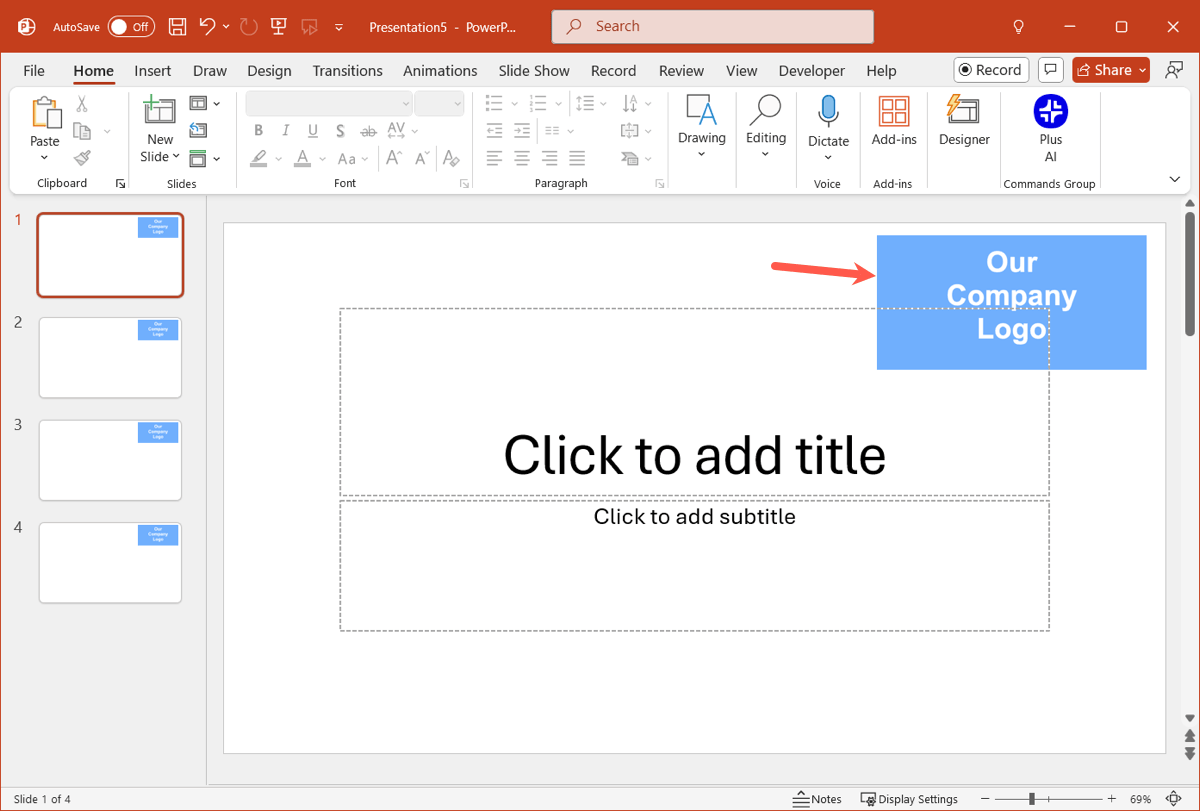
Task: Open the Comments pane icon
Action: [x=1050, y=70]
